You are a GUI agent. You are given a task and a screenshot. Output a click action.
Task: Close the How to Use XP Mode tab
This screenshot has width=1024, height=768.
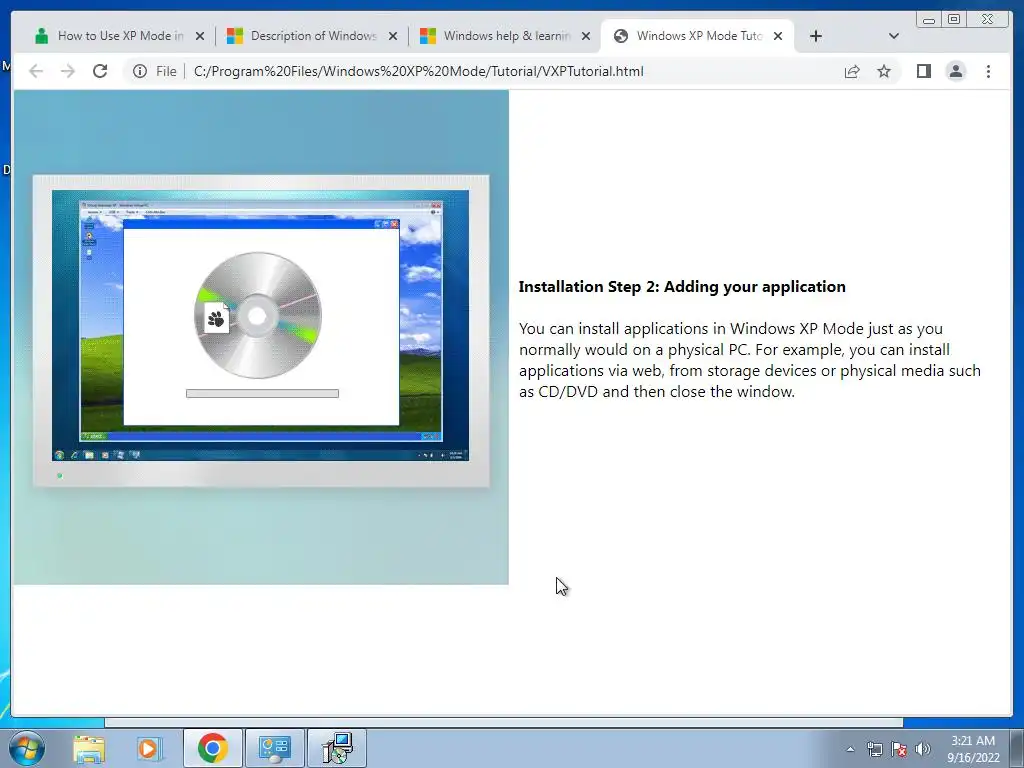(x=200, y=36)
